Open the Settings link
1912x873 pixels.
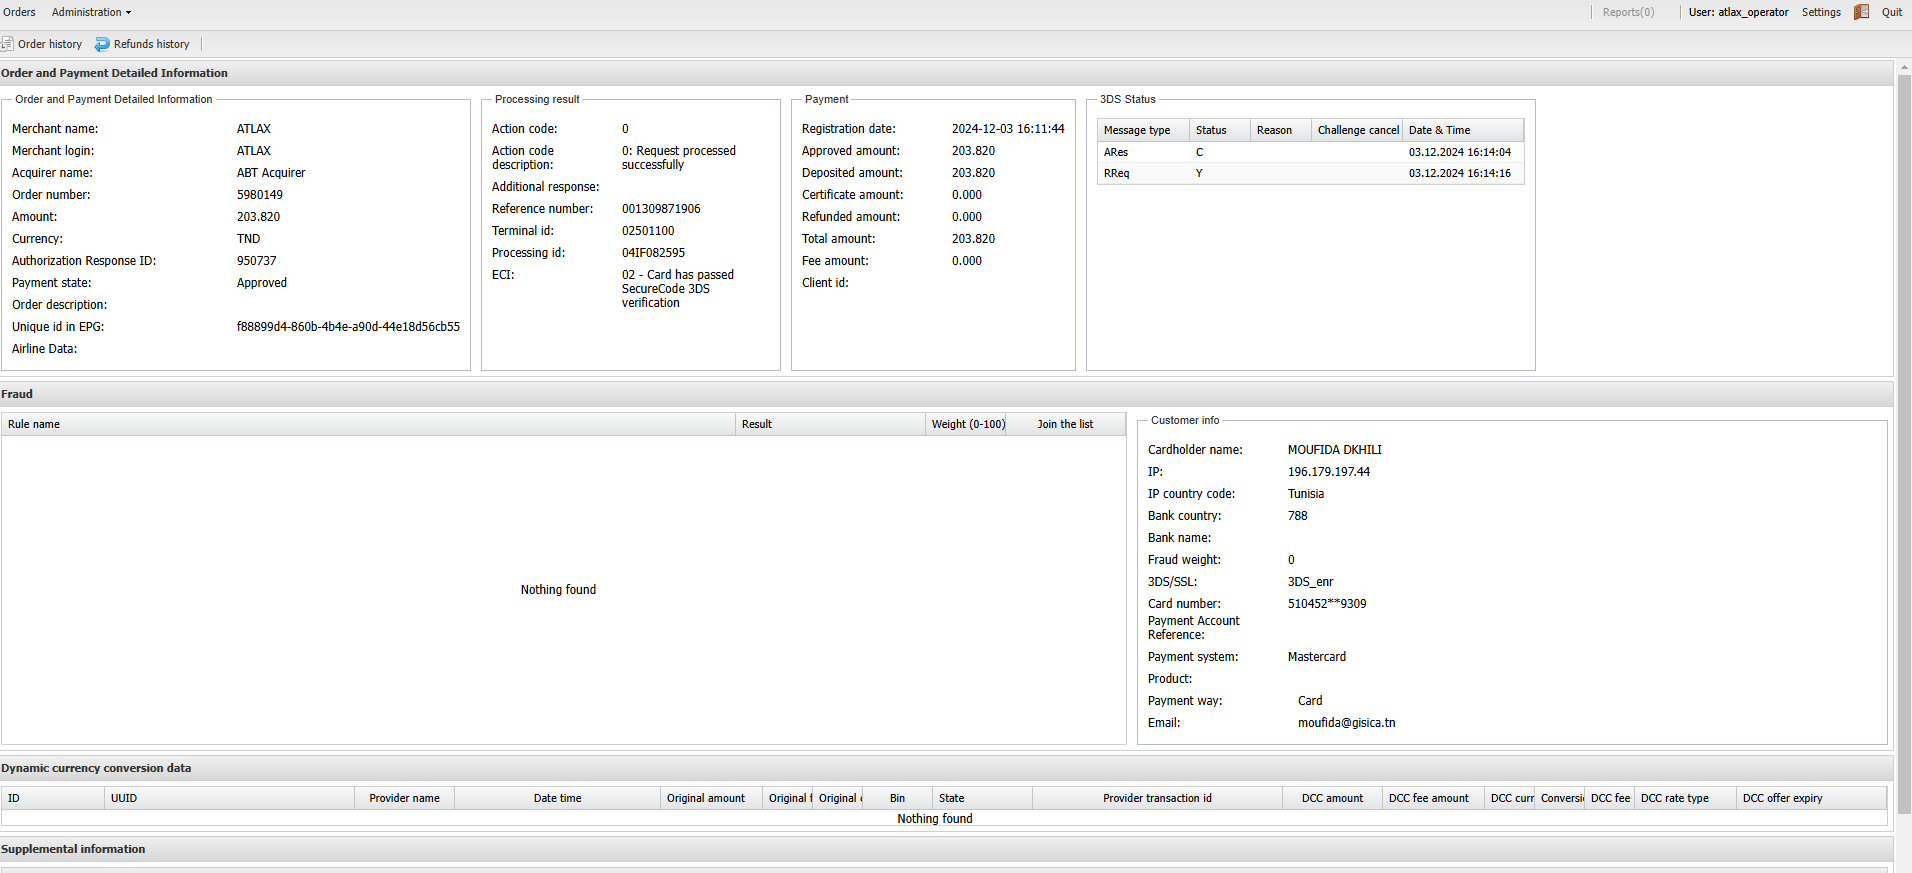pos(1820,12)
